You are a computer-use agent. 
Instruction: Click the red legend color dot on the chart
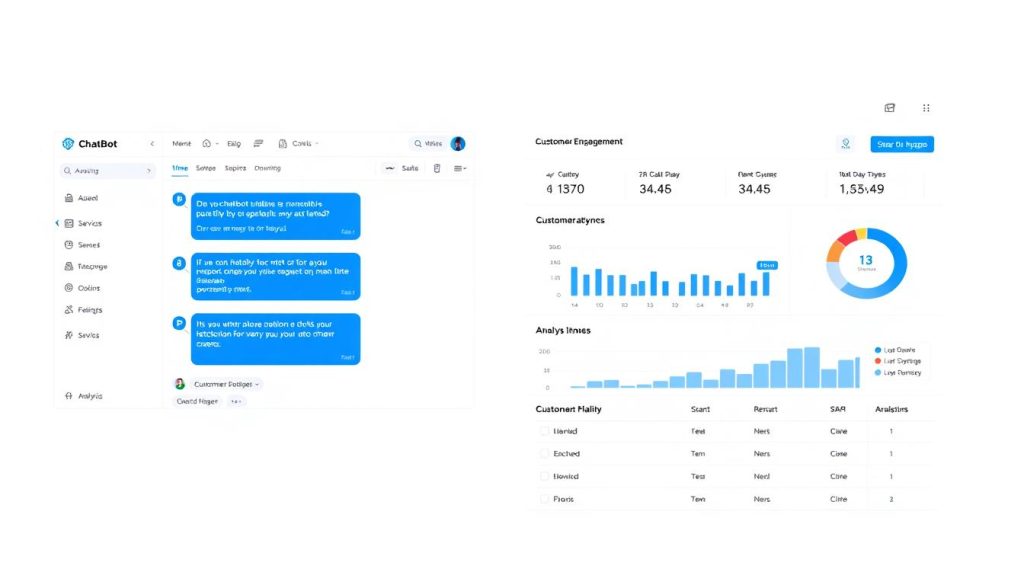click(x=878, y=361)
